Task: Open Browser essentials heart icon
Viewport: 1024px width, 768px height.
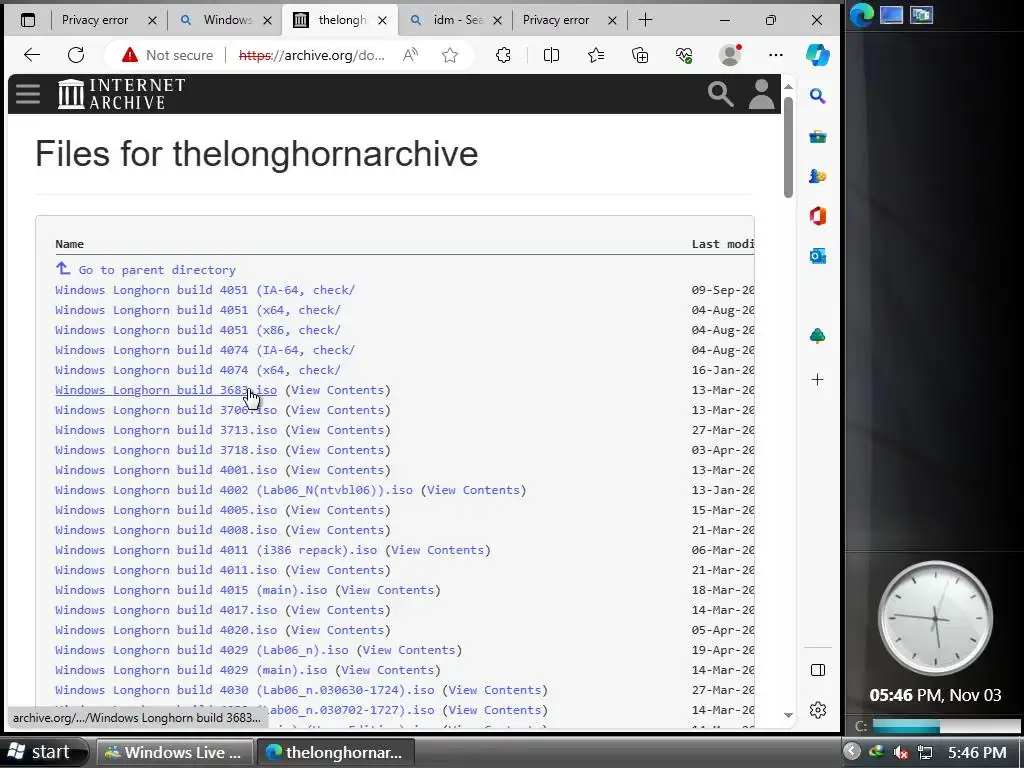Action: tap(684, 55)
